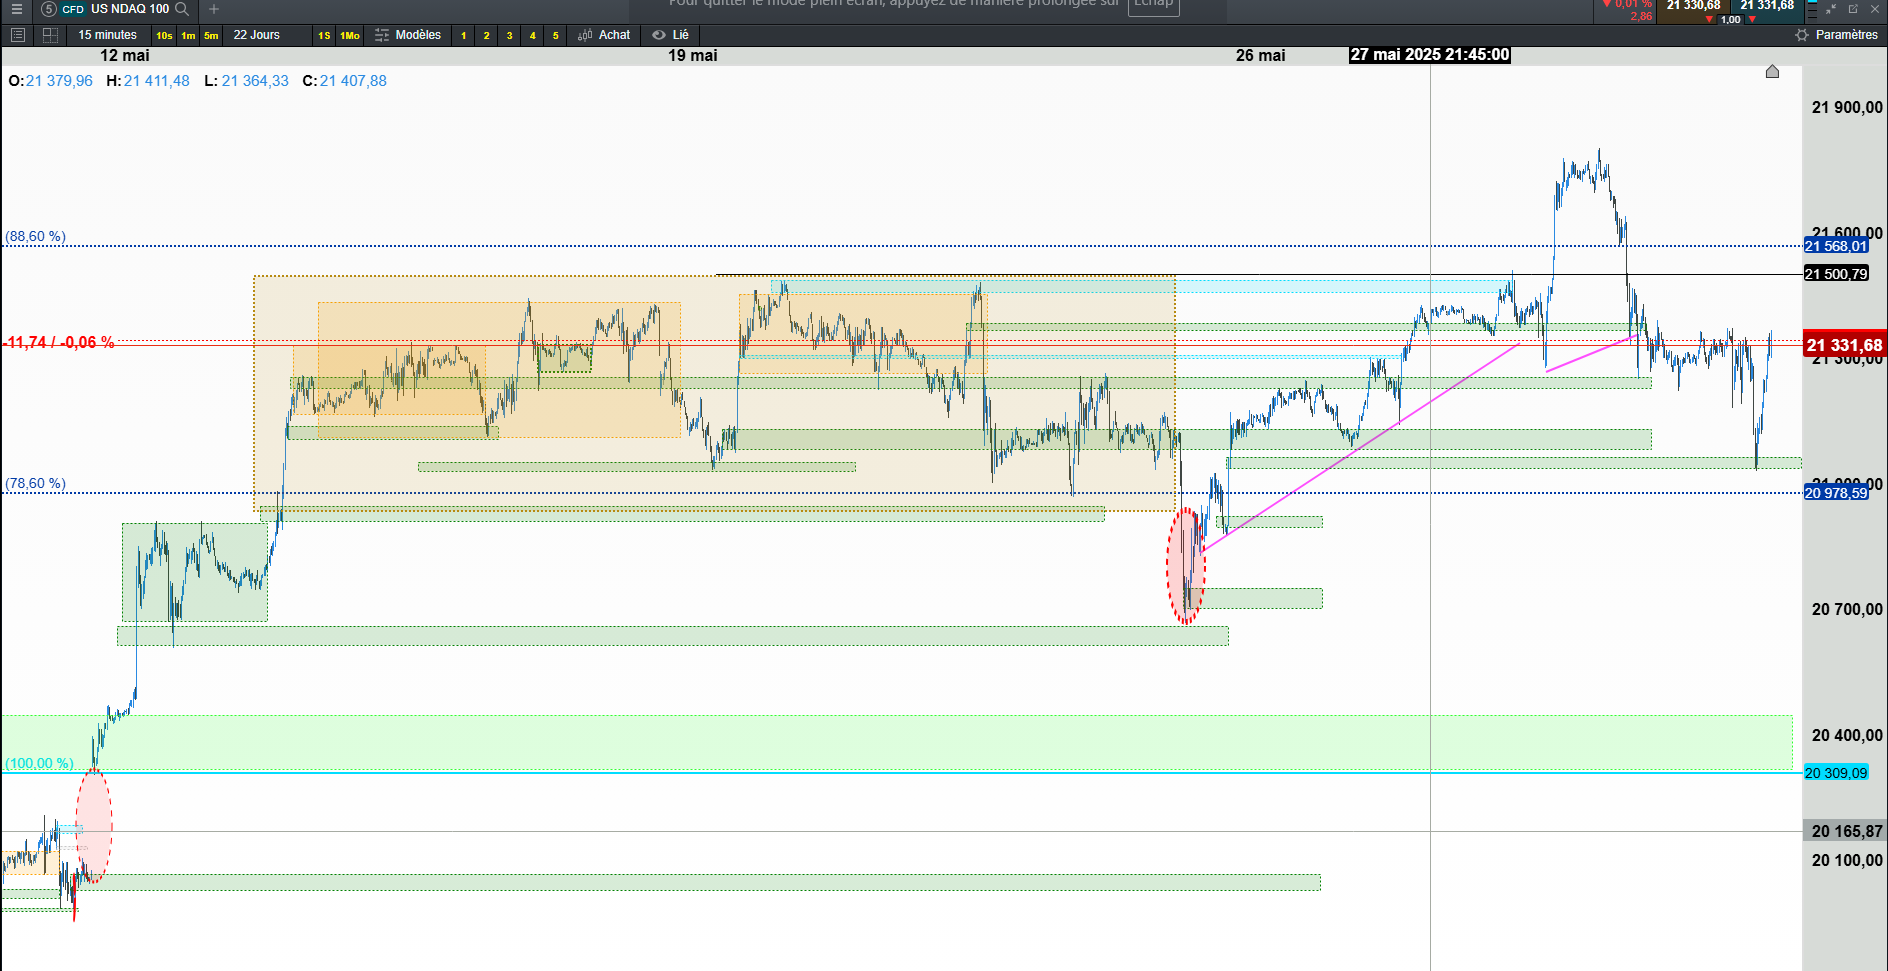Click the buy price 21 331,68
Viewport: 1888px width, 971px height.
pyautogui.click(x=1767, y=6)
